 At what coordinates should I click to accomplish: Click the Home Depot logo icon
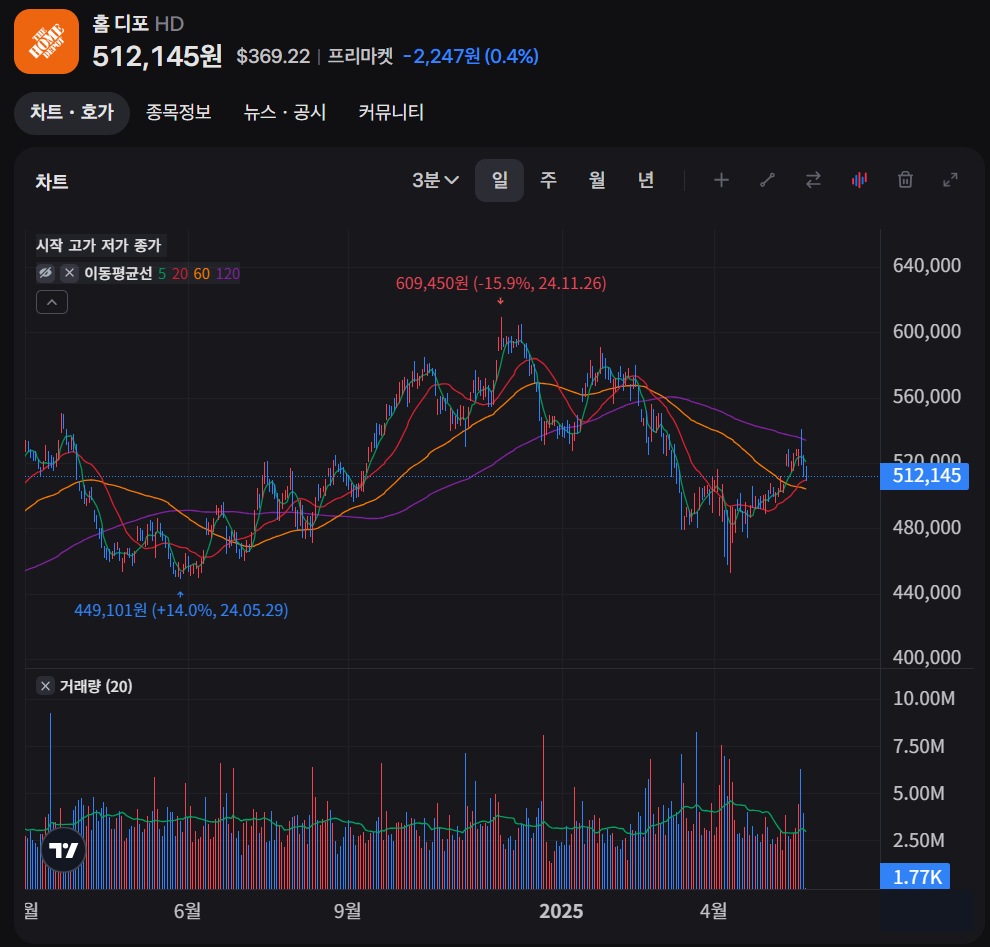(x=46, y=42)
